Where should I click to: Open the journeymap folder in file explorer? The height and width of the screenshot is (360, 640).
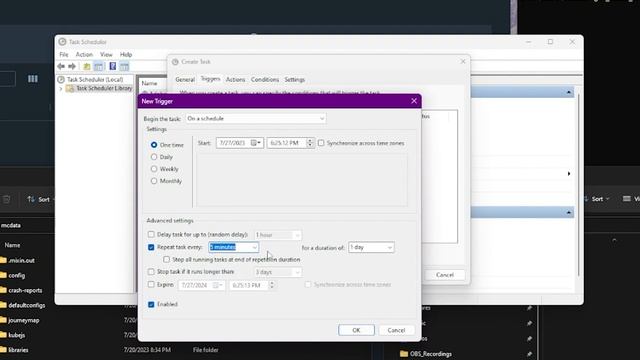click(24, 320)
